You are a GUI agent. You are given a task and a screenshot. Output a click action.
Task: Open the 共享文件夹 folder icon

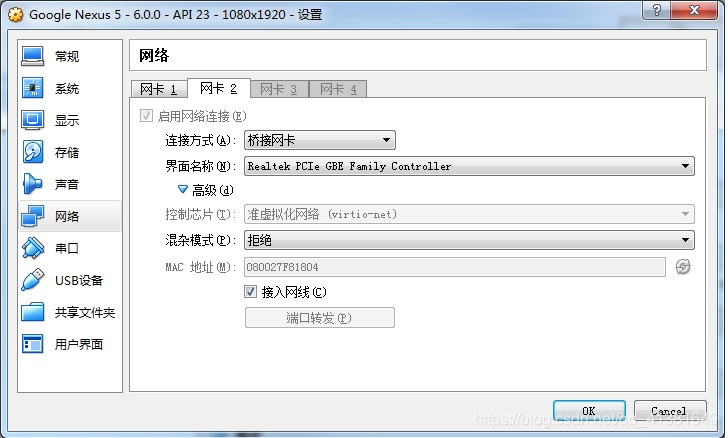point(32,312)
